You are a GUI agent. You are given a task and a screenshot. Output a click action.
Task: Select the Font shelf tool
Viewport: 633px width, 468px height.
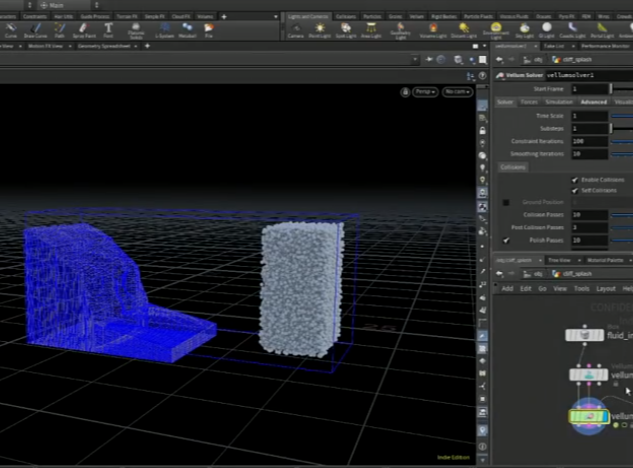[108, 30]
